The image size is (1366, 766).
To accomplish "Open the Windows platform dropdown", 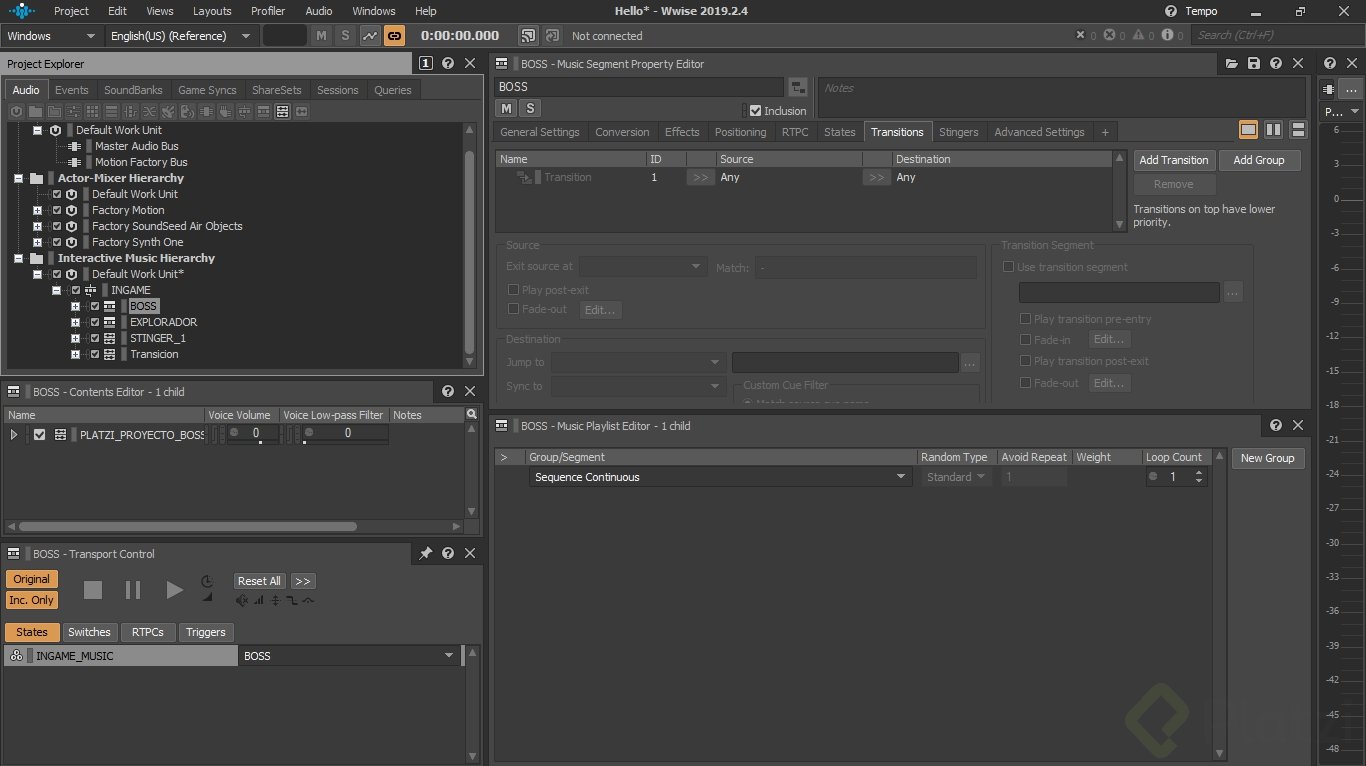I will click(x=52, y=36).
